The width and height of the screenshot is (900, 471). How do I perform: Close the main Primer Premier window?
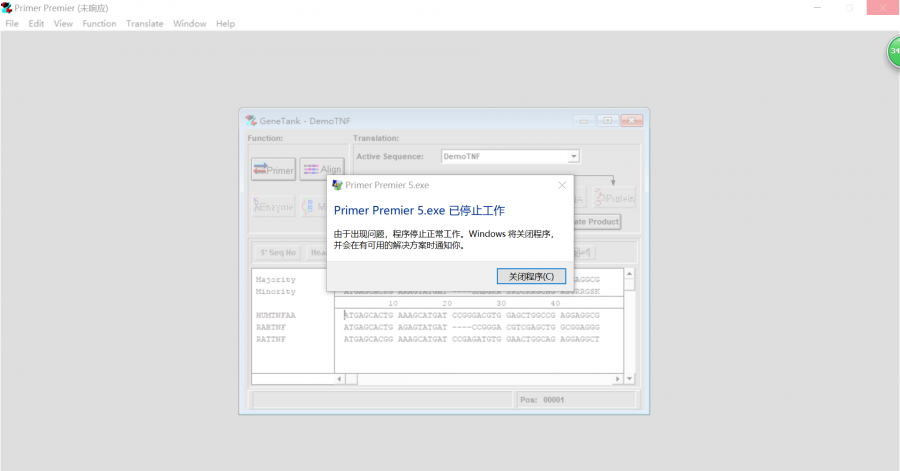pyautogui.click(x=883, y=7)
